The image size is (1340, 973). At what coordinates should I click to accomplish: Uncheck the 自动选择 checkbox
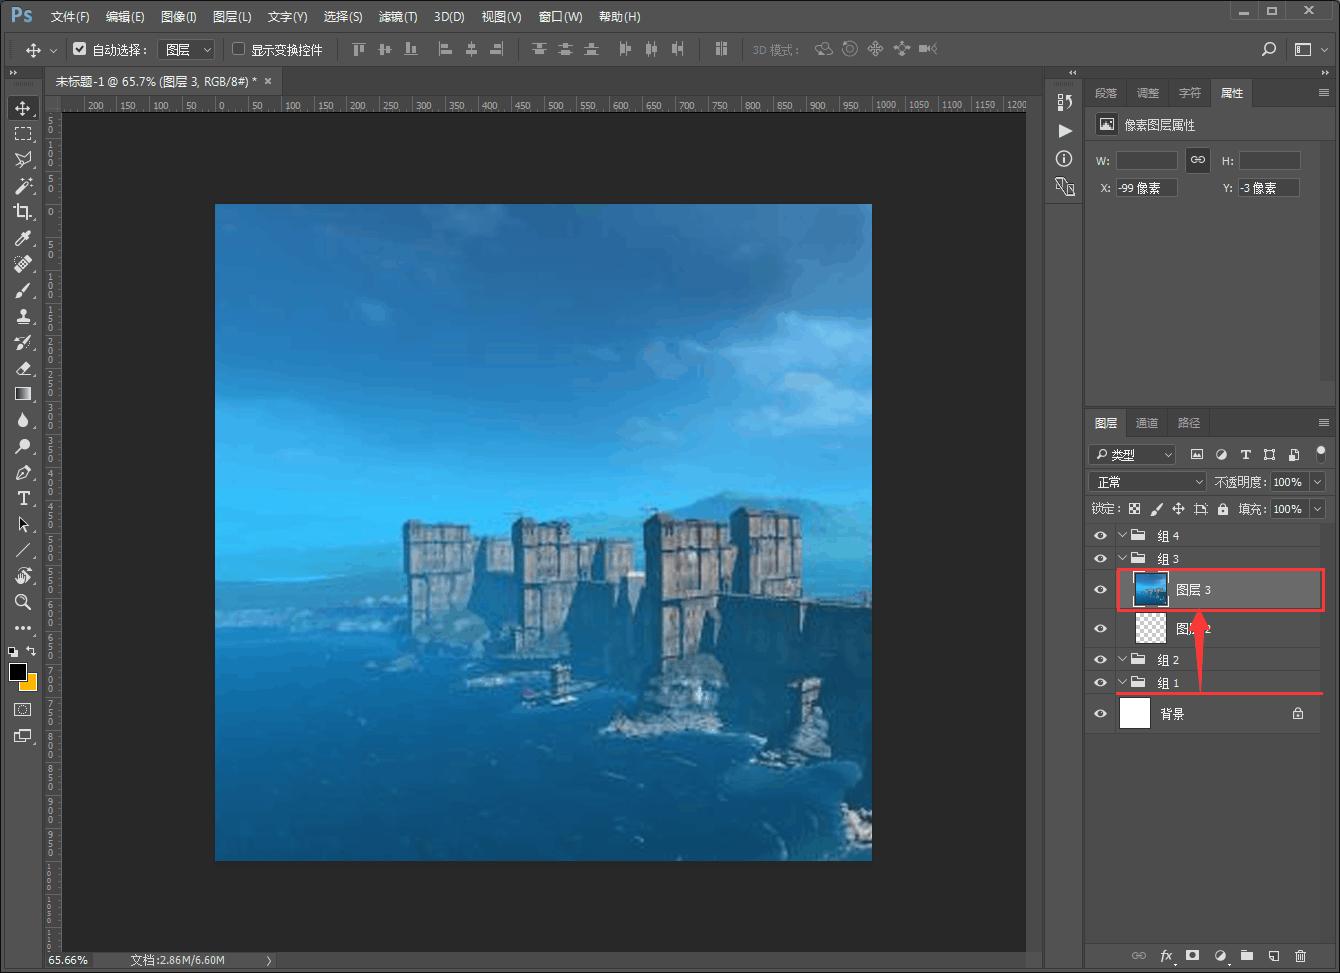80,49
